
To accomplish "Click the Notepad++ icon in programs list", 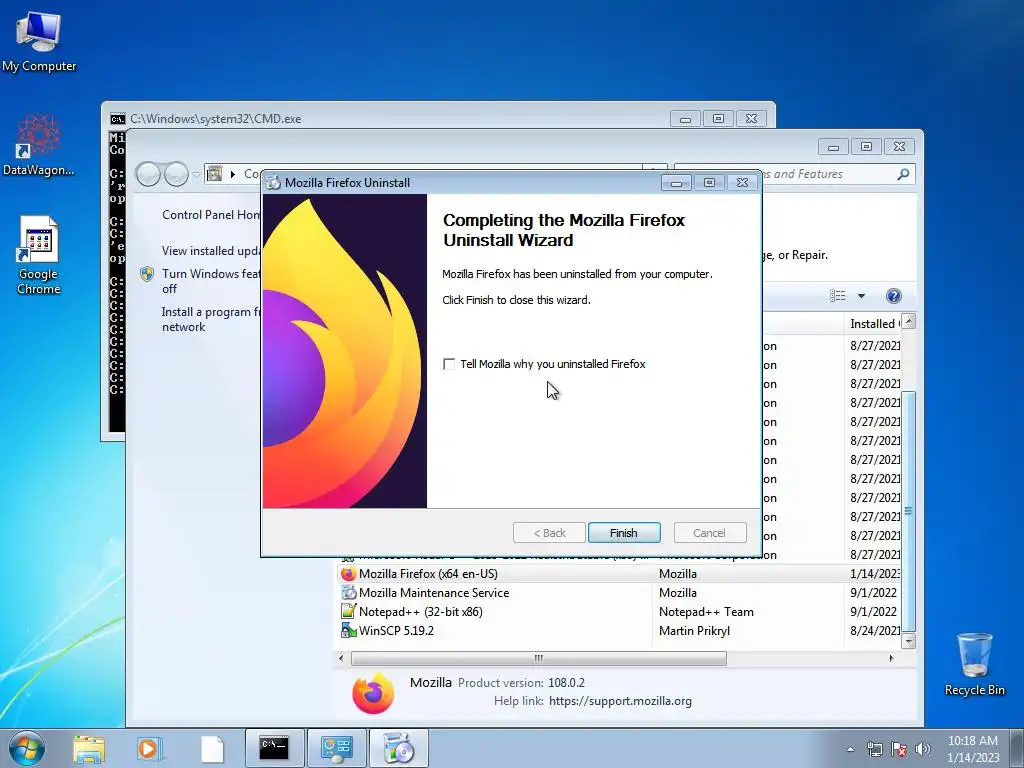I will click(349, 611).
